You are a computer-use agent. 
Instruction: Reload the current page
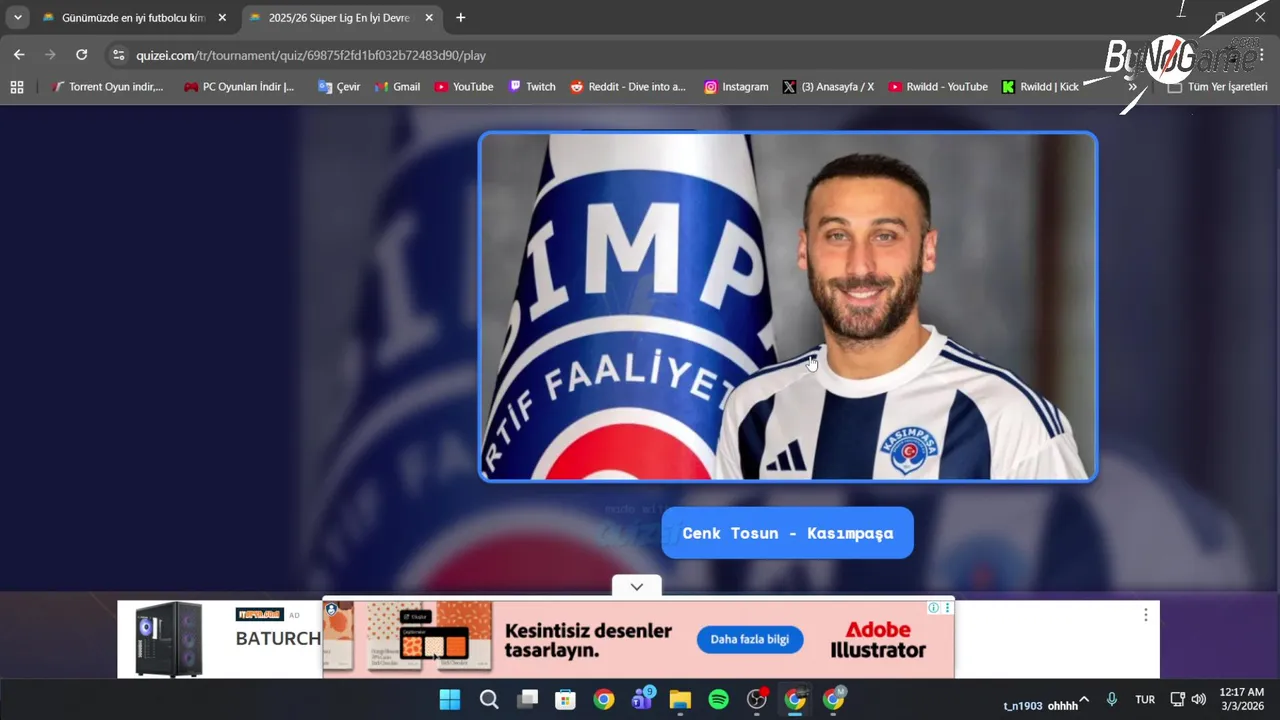(82, 55)
